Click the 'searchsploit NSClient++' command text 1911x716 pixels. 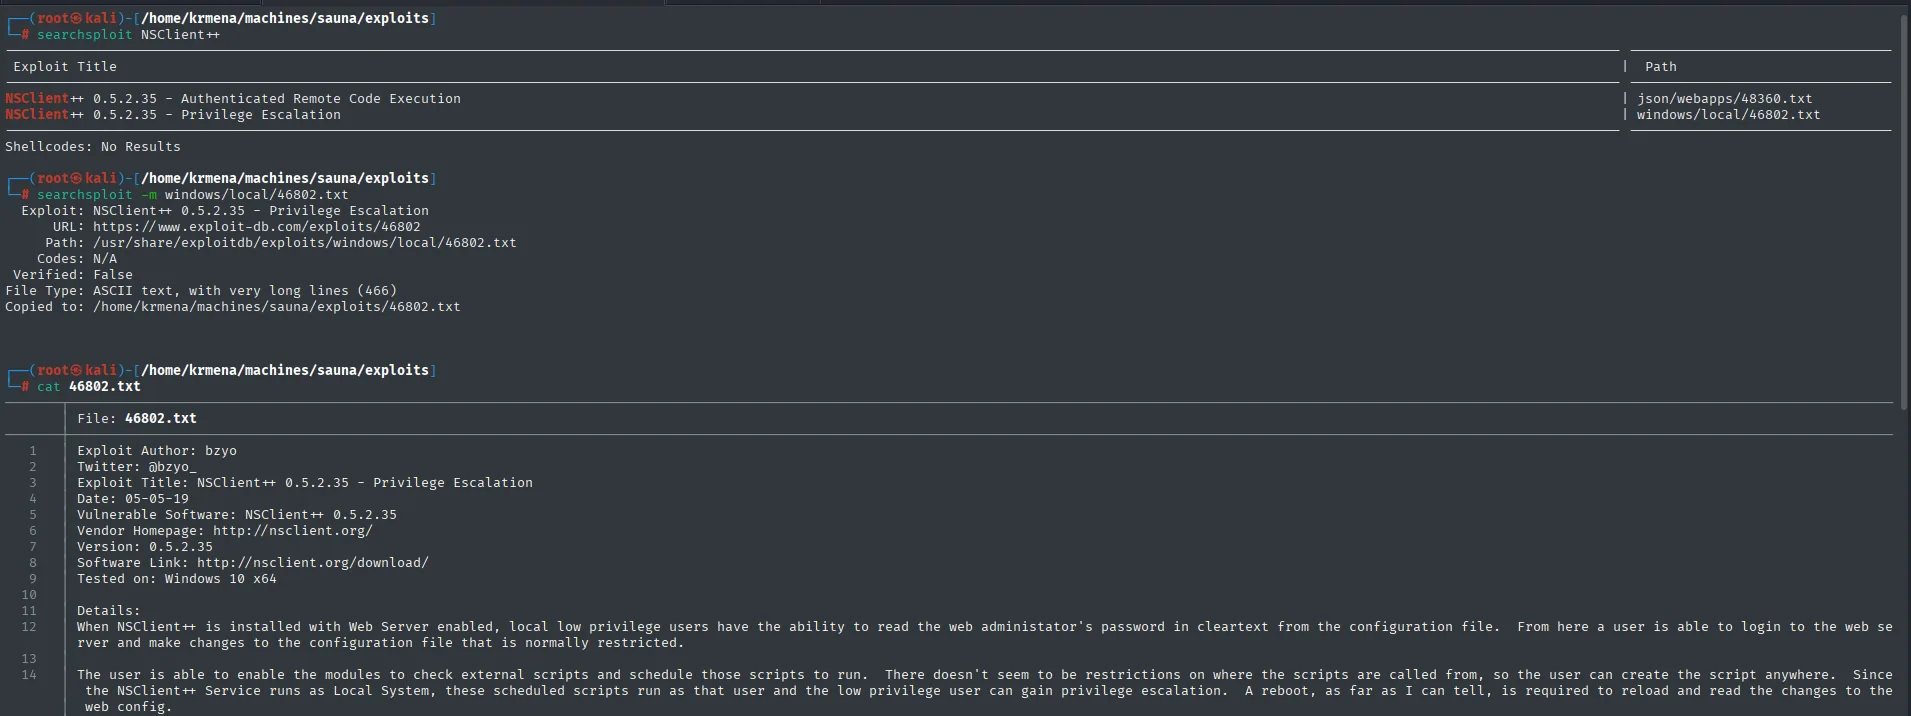[128, 35]
